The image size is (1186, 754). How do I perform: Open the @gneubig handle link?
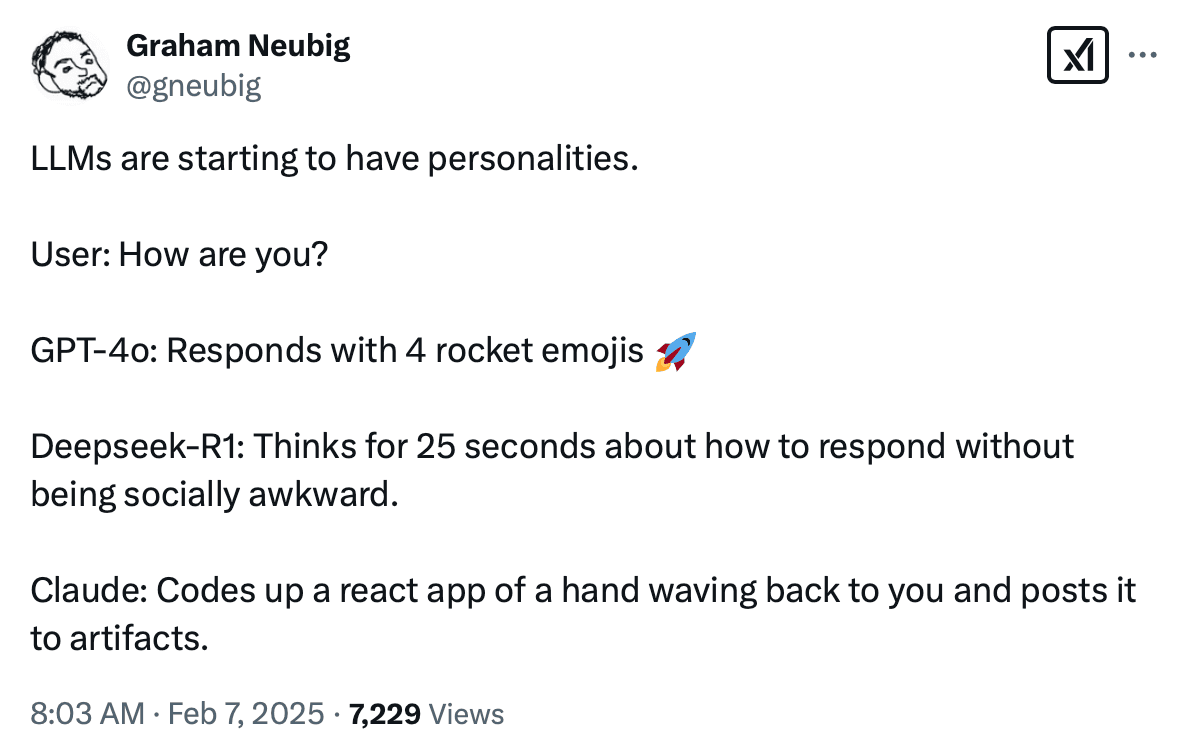coord(194,86)
